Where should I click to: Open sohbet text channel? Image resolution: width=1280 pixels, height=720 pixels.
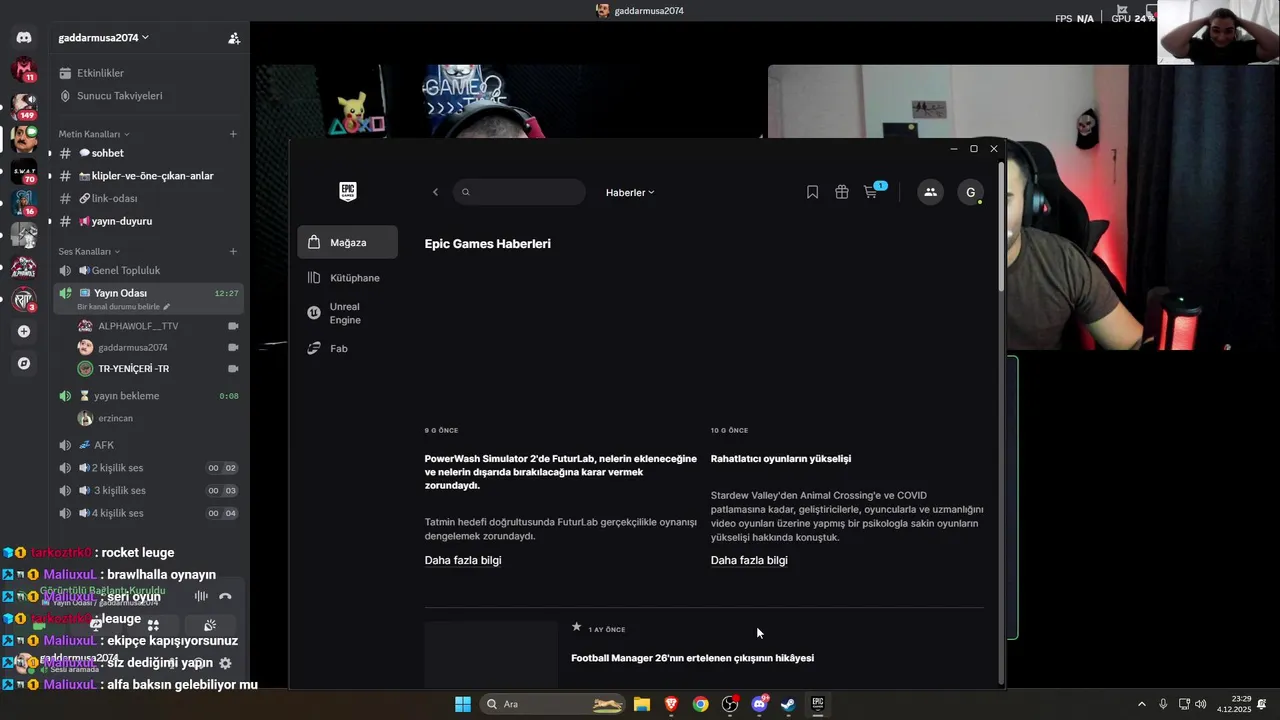pos(150,153)
